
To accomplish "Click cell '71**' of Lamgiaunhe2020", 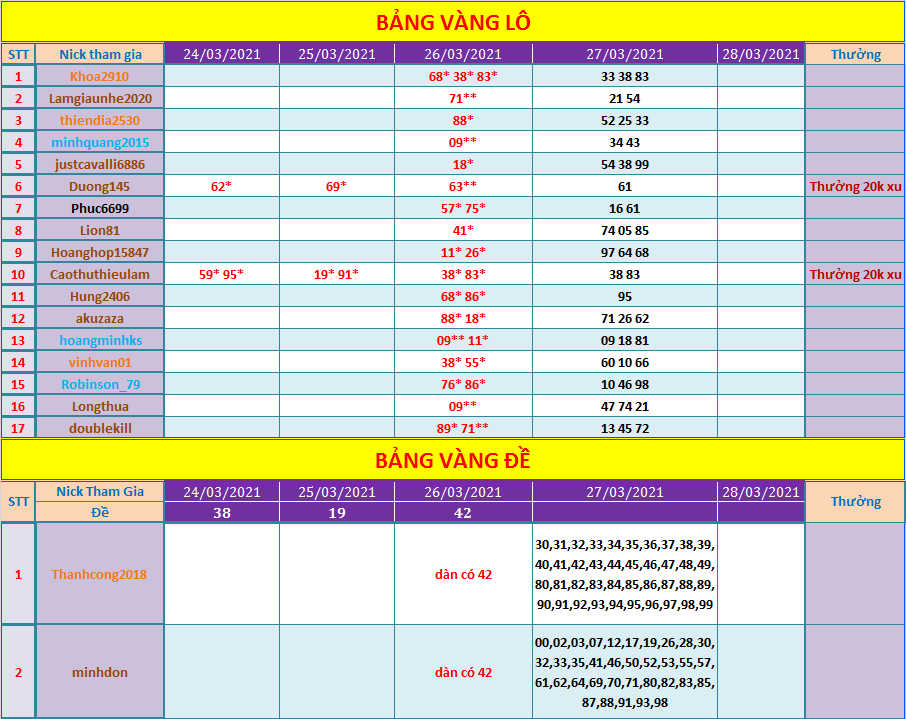I will (463, 98).
